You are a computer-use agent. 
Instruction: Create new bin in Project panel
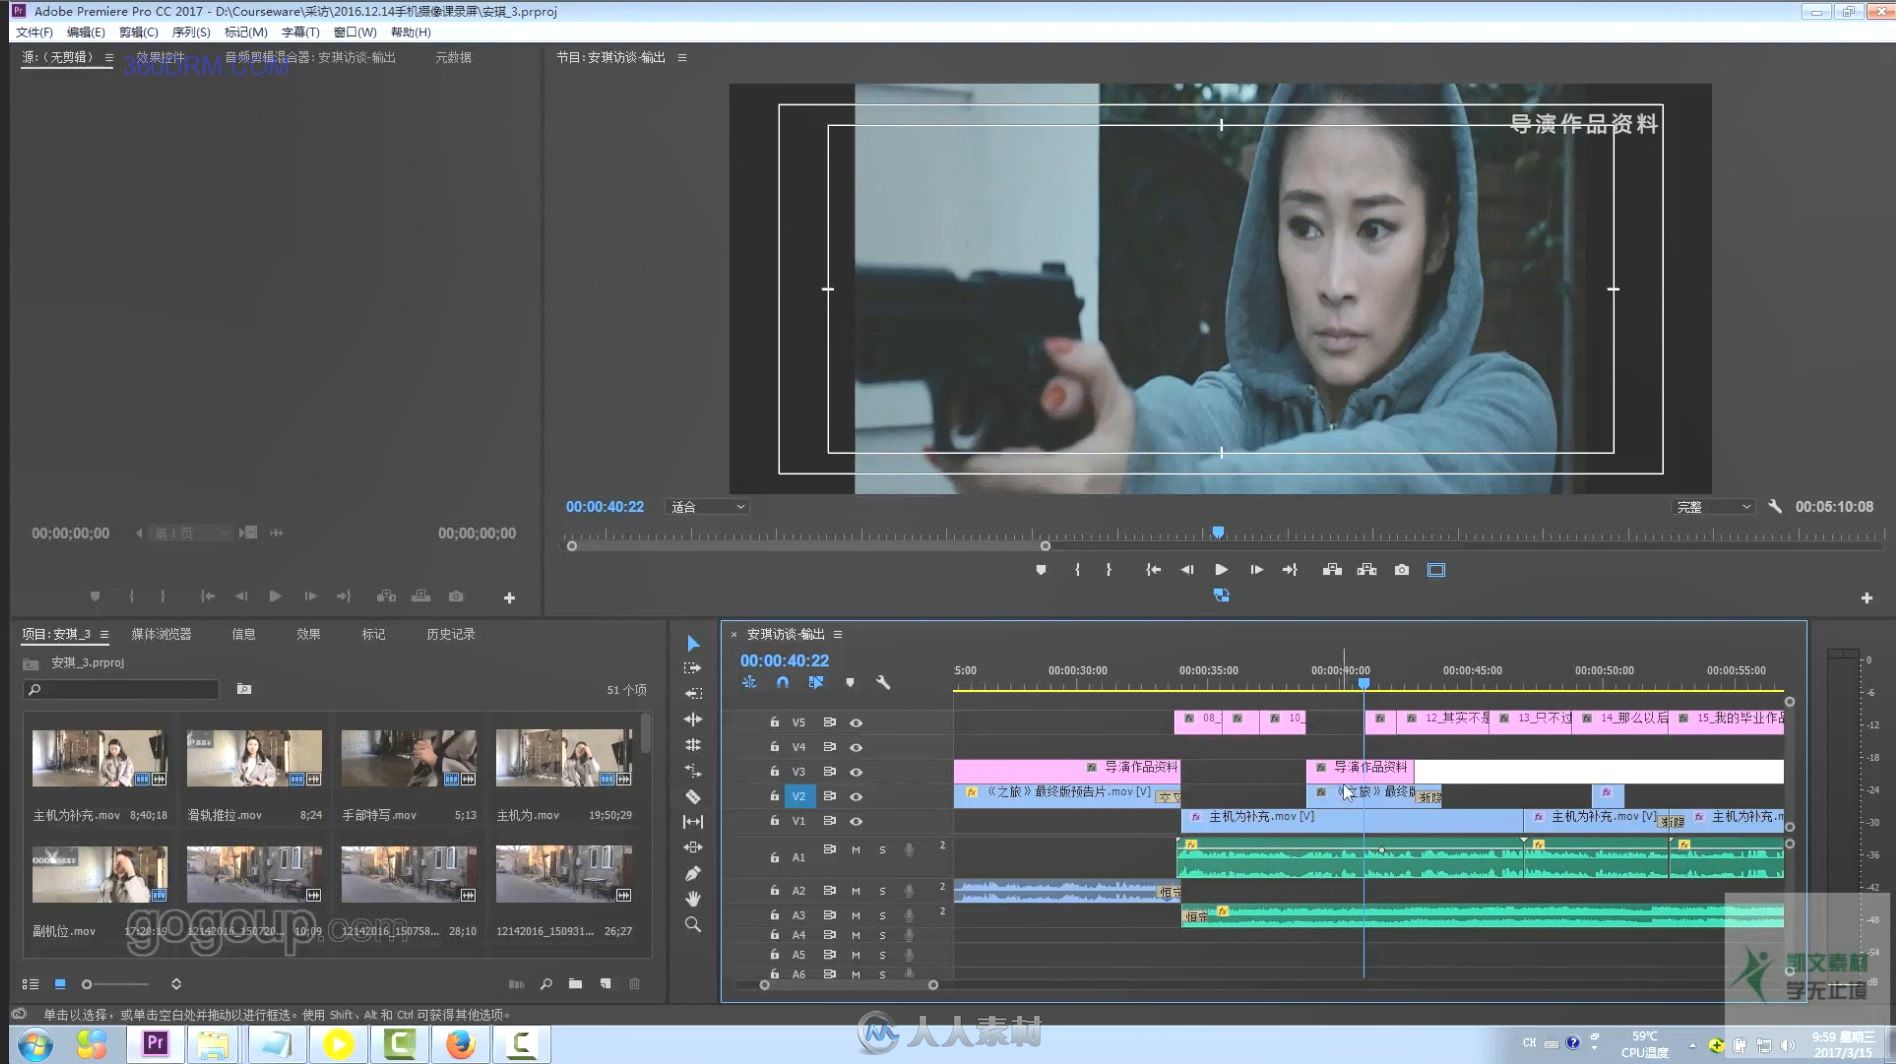tap(575, 984)
